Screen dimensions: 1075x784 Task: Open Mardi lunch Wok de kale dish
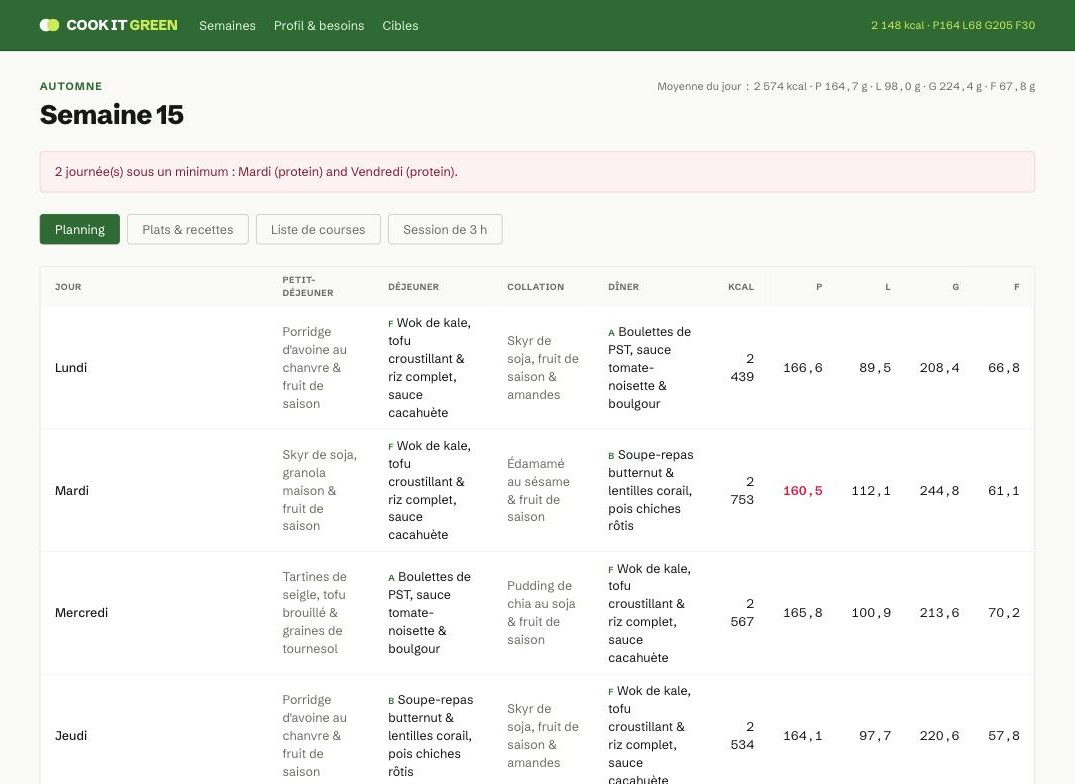tap(431, 491)
